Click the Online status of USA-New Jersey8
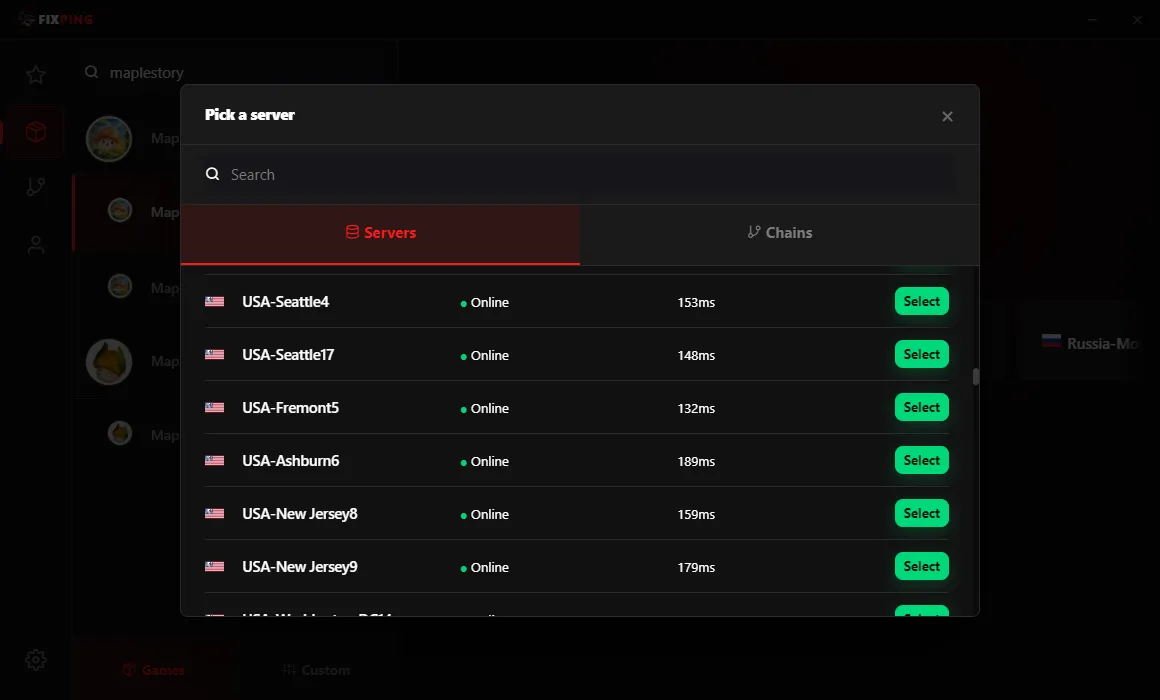 (x=485, y=514)
